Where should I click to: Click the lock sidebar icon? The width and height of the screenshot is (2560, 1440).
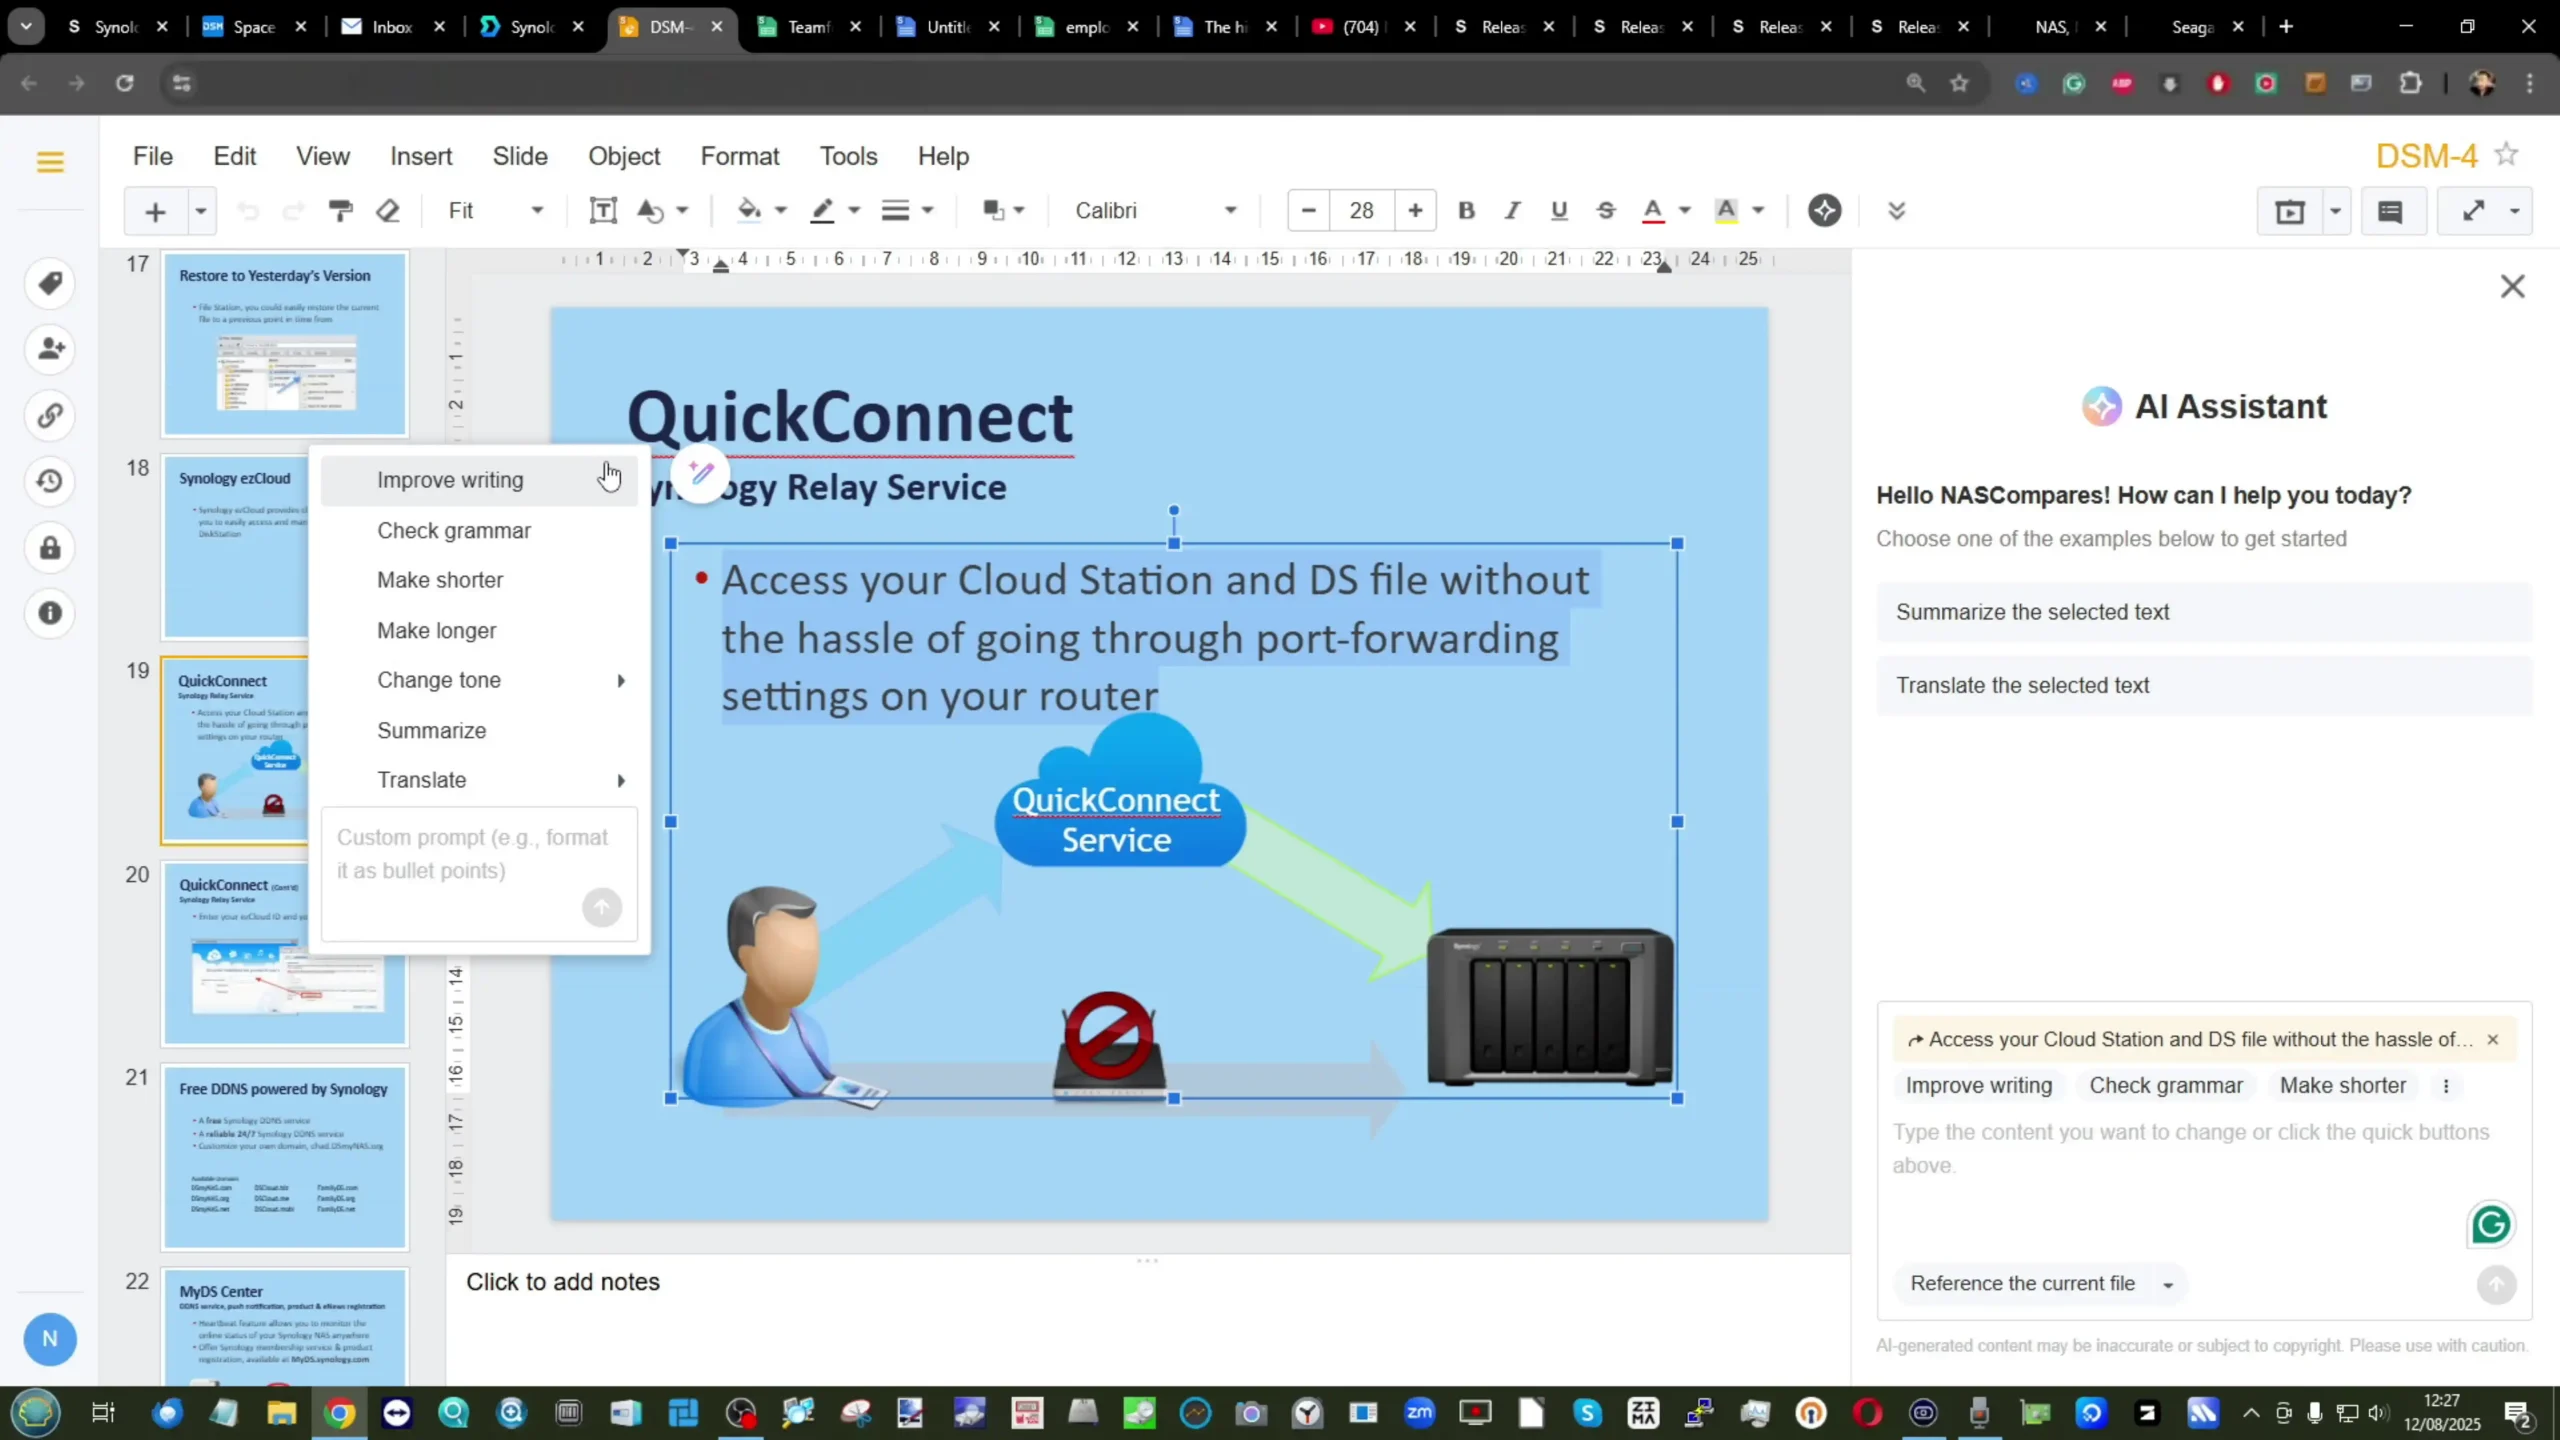click(x=50, y=548)
